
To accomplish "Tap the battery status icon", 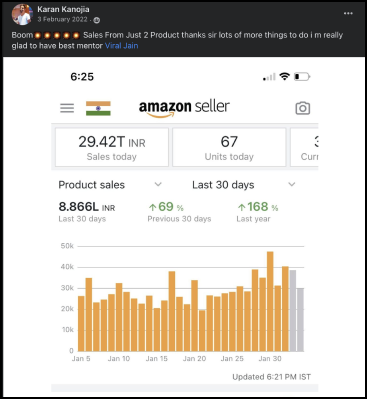I will tap(302, 77).
